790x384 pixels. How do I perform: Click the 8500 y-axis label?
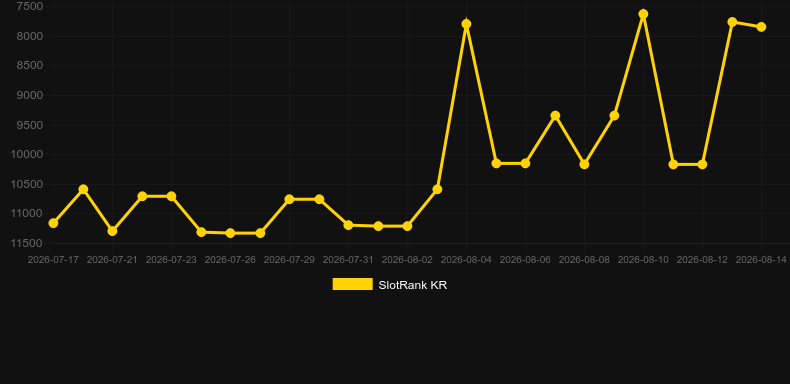[x=30, y=66]
